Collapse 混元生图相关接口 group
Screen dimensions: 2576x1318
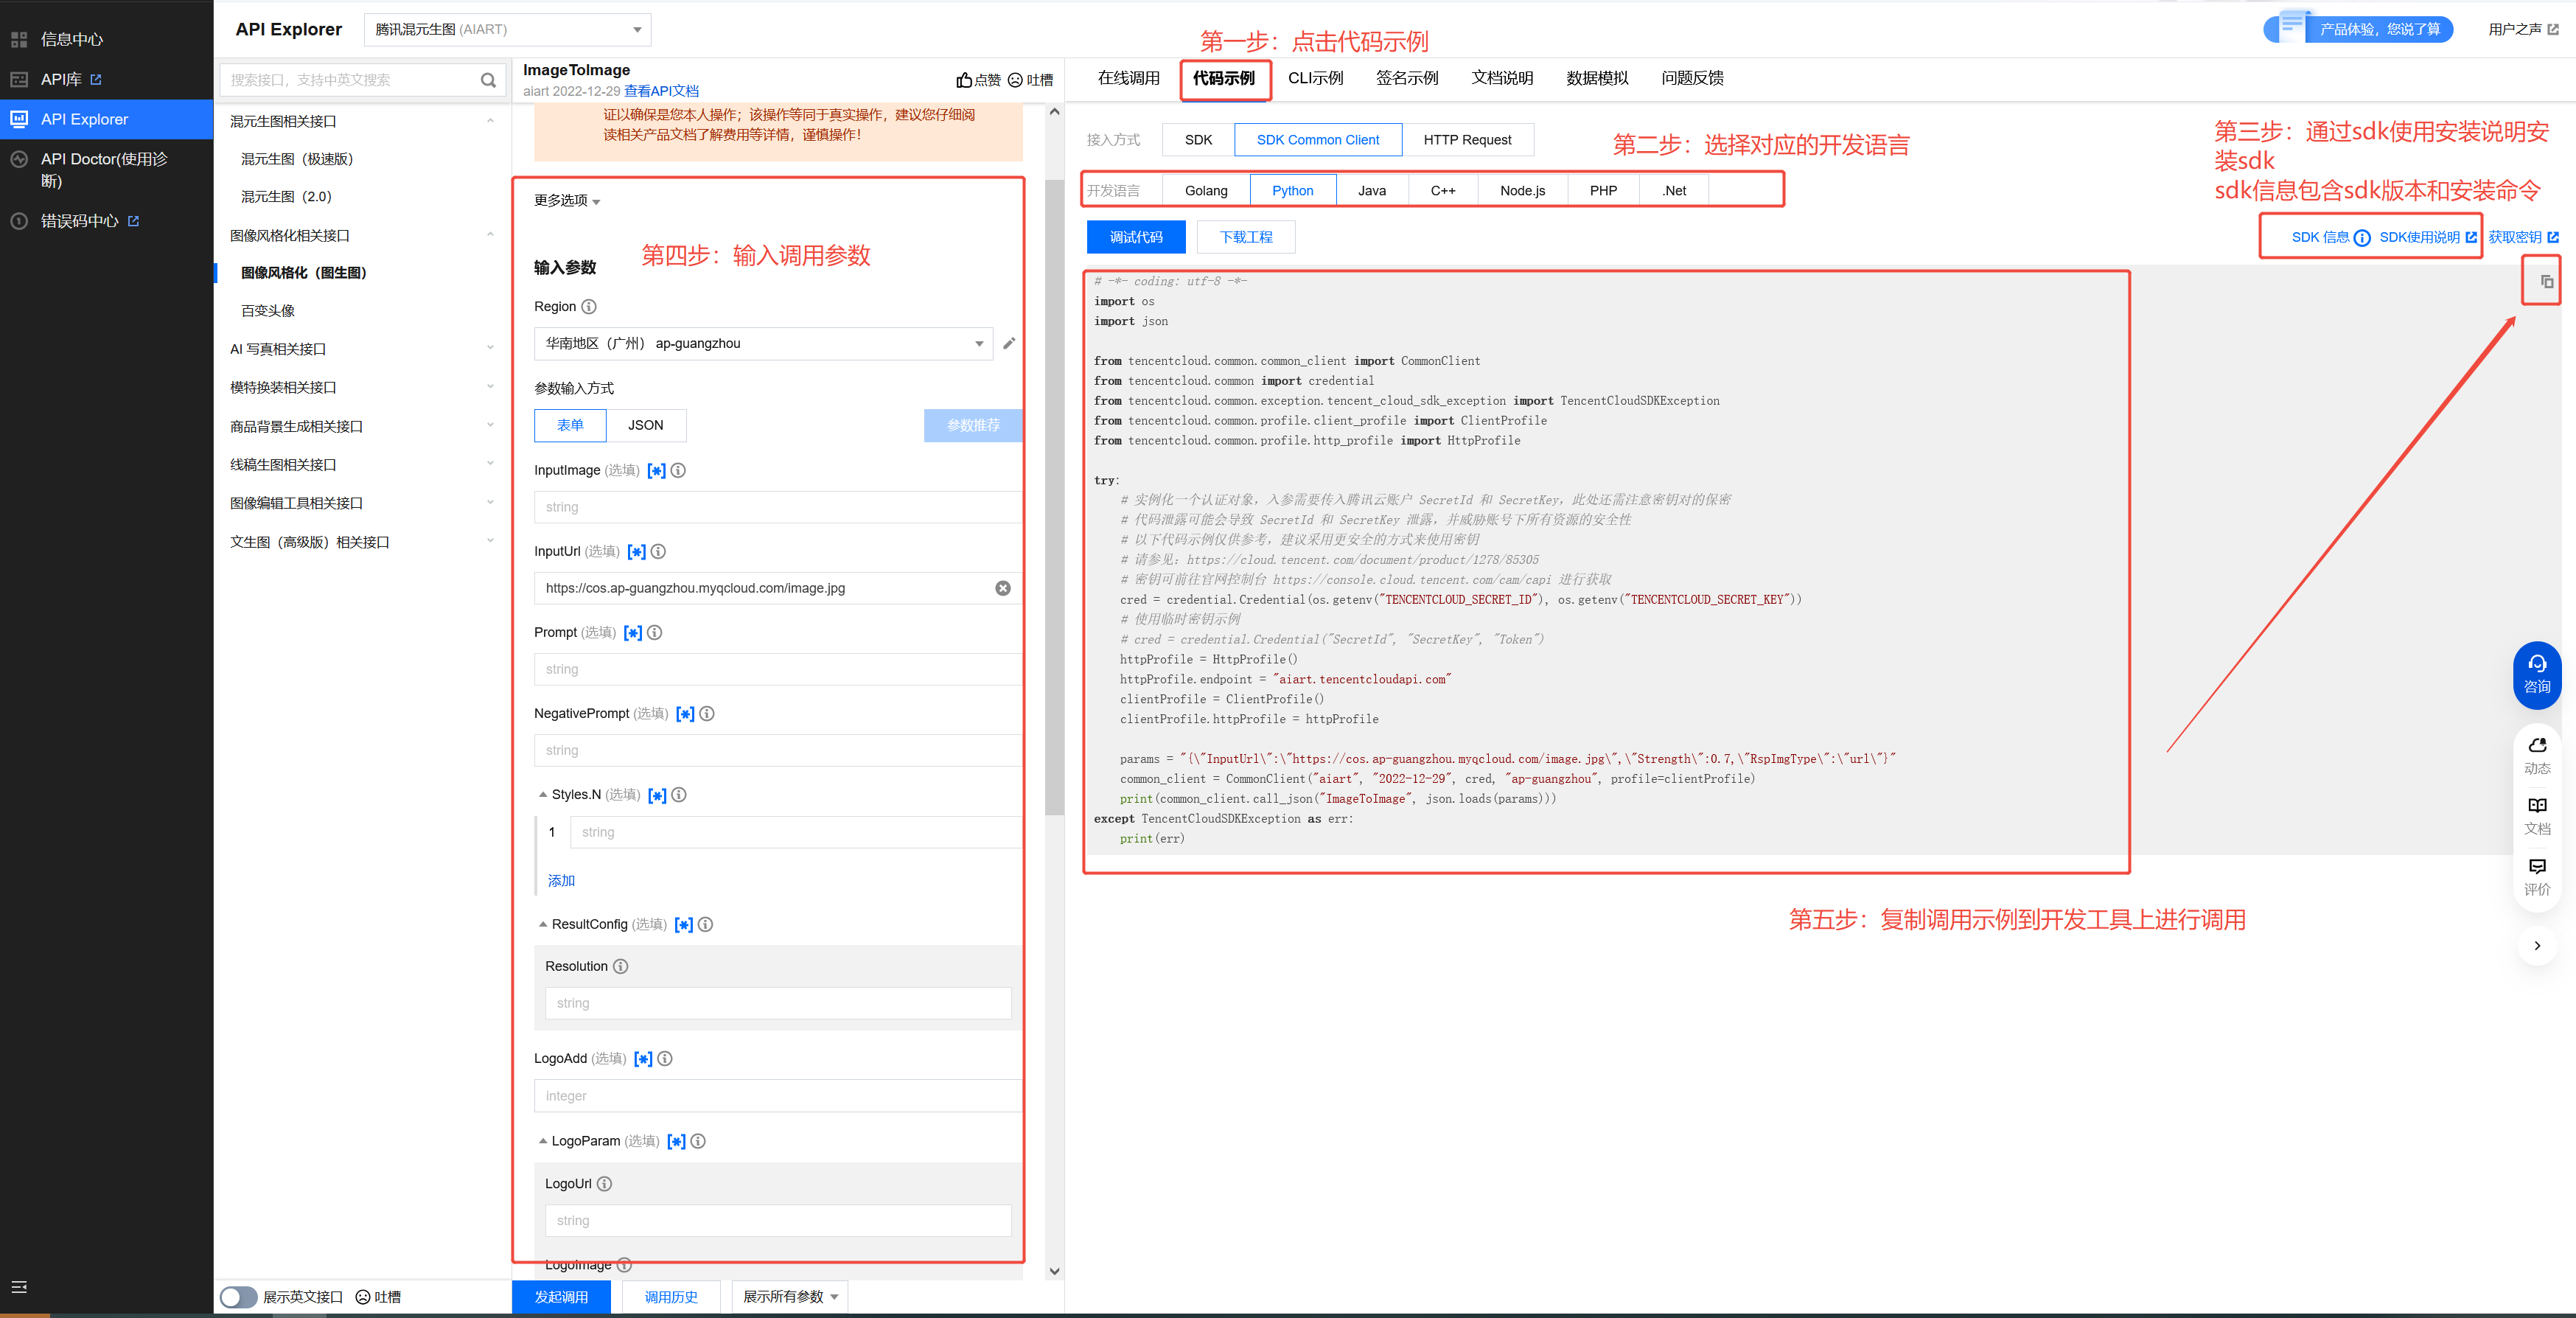490,121
